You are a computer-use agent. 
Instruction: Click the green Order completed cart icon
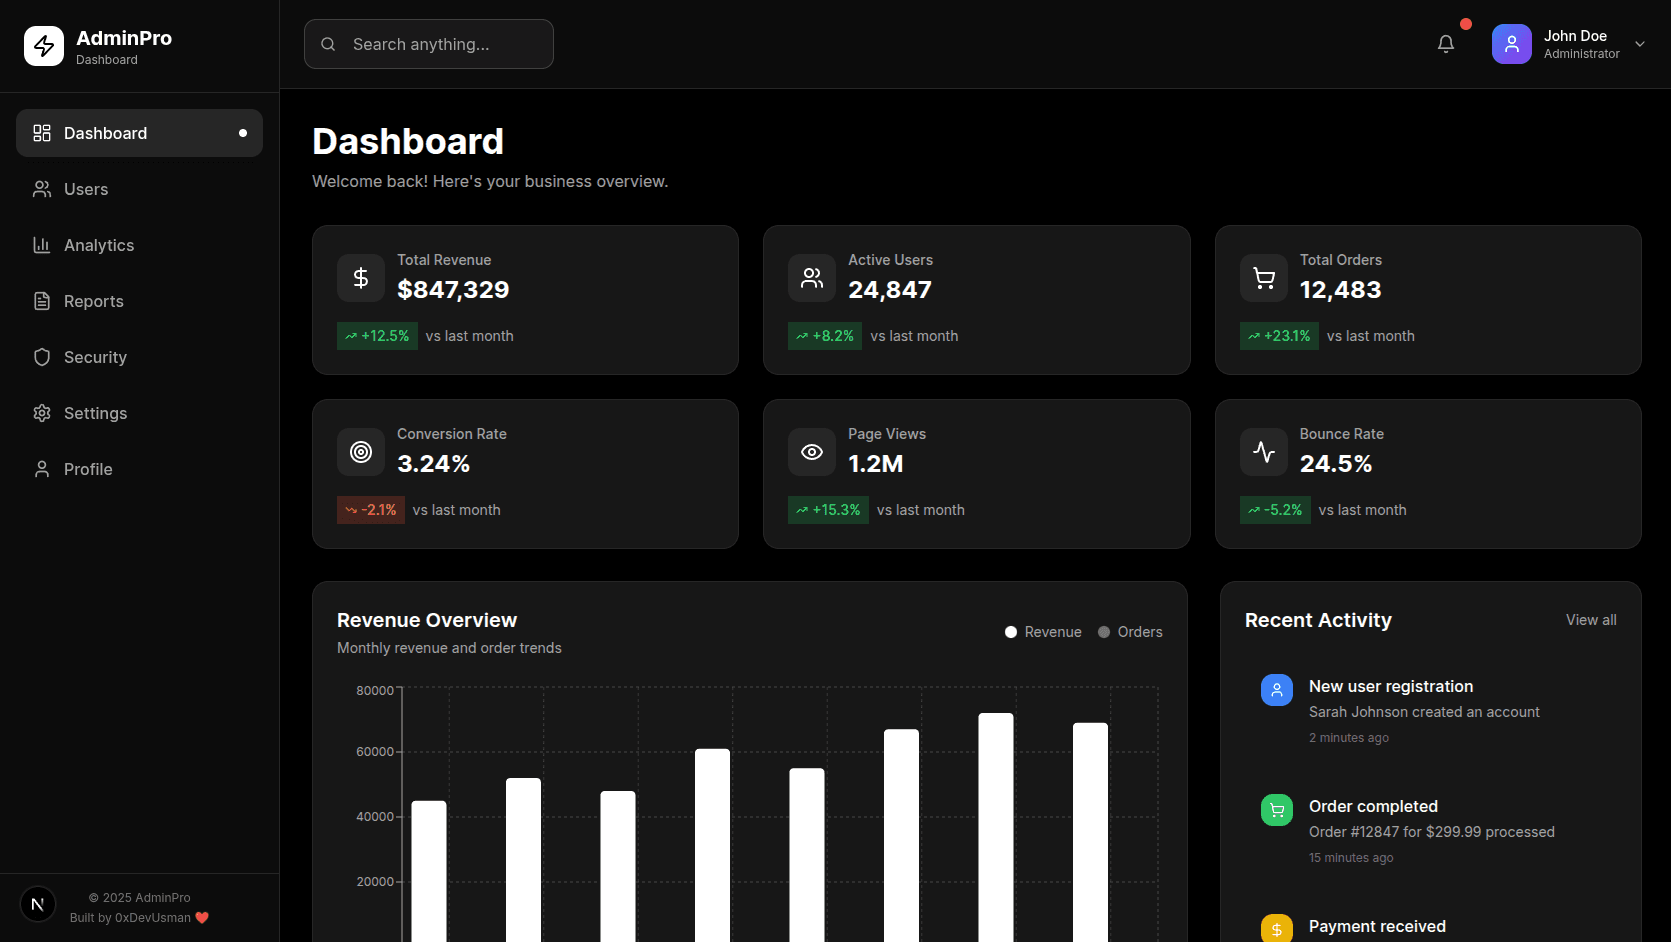pos(1276,810)
